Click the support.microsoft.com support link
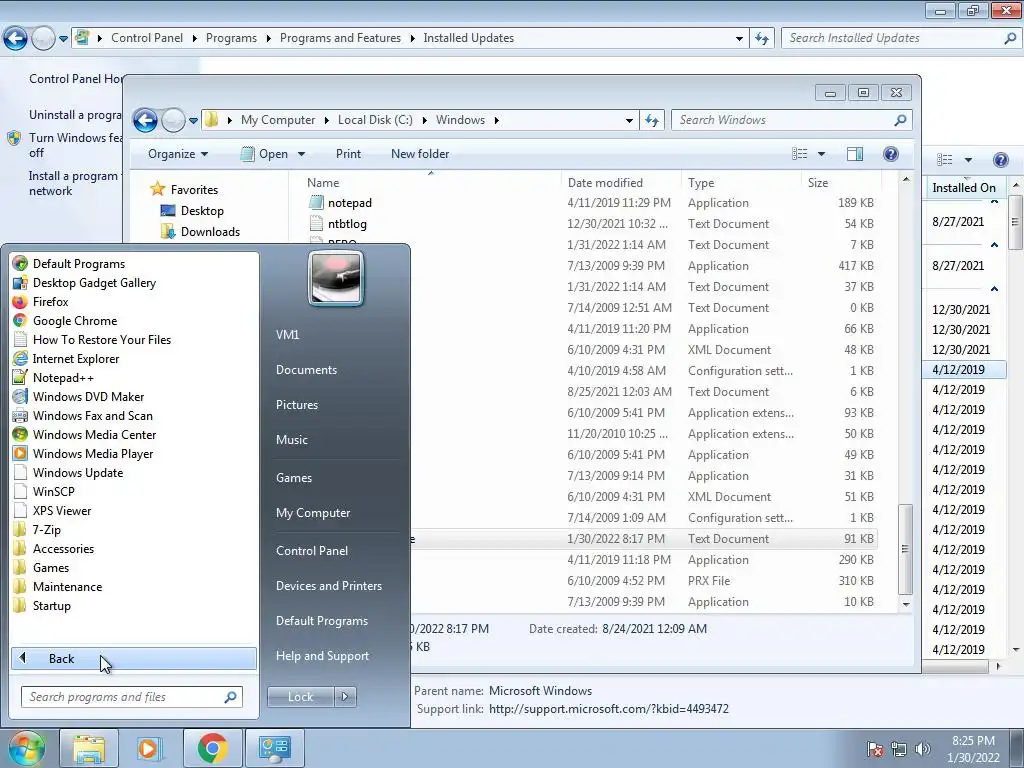 [608, 709]
